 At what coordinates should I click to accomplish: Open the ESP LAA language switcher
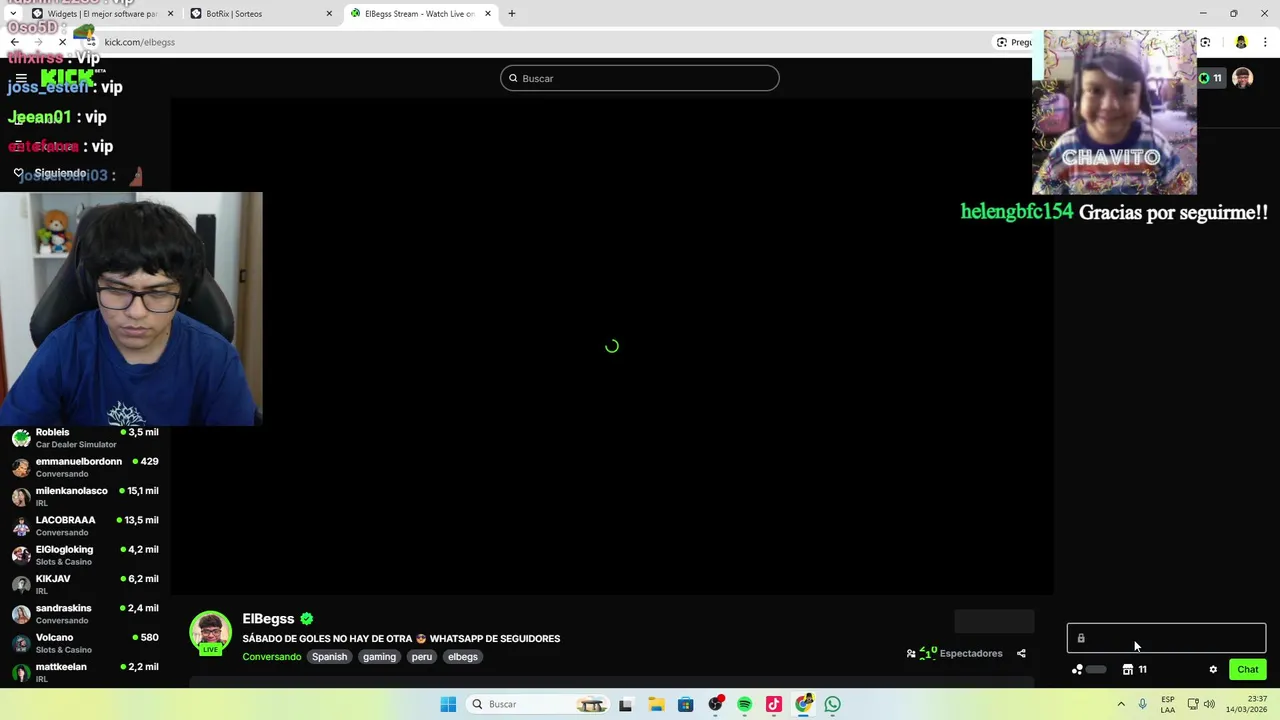(x=1168, y=704)
